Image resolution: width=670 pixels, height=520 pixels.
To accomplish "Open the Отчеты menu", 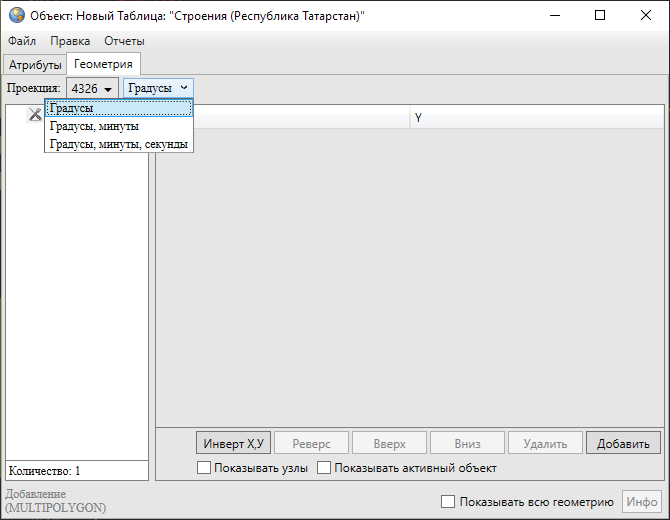I will (124, 41).
